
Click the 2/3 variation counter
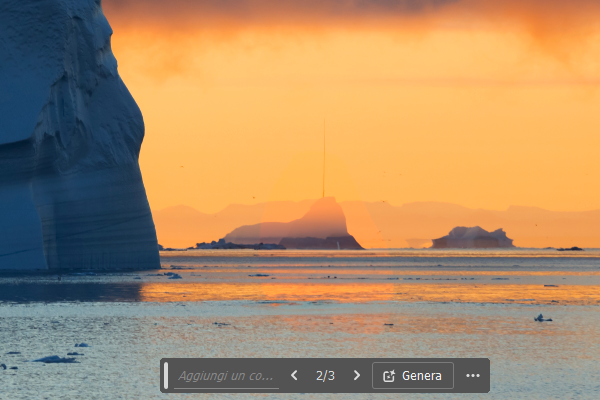325,376
